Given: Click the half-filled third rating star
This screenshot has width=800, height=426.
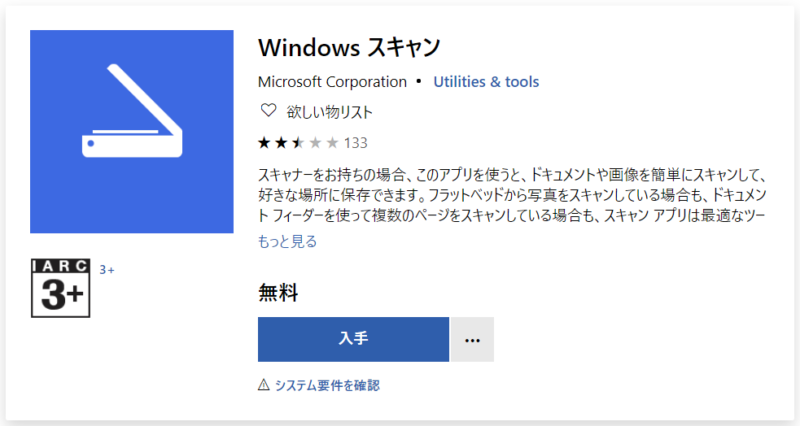Looking at the screenshot, I should (x=298, y=141).
